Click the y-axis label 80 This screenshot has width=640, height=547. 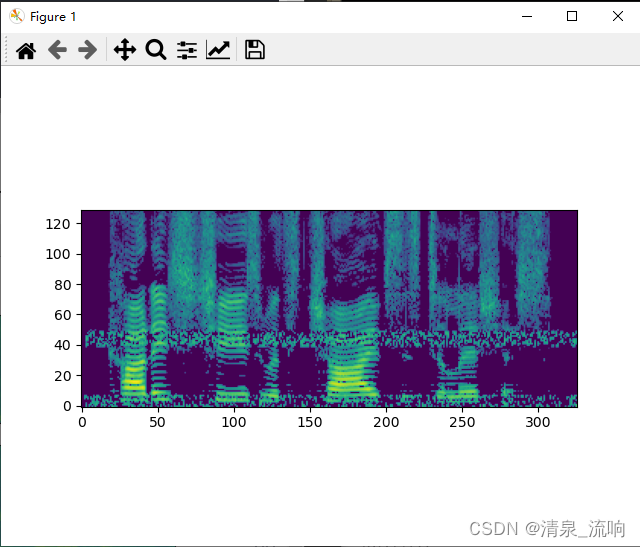[62, 285]
